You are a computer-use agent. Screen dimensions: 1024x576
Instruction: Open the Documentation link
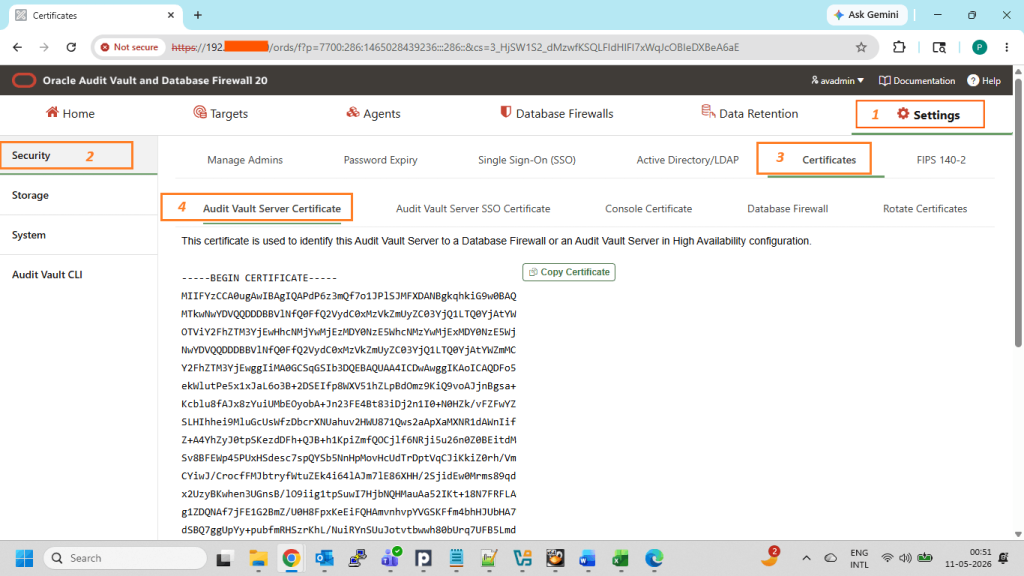[x=917, y=80]
